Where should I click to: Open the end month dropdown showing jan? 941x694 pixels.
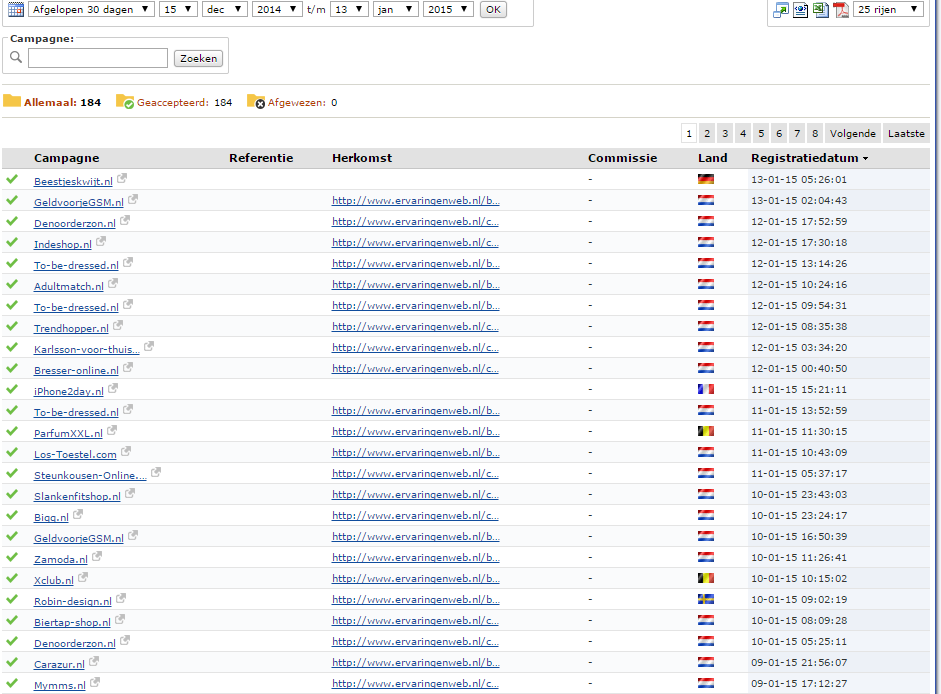coord(395,9)
